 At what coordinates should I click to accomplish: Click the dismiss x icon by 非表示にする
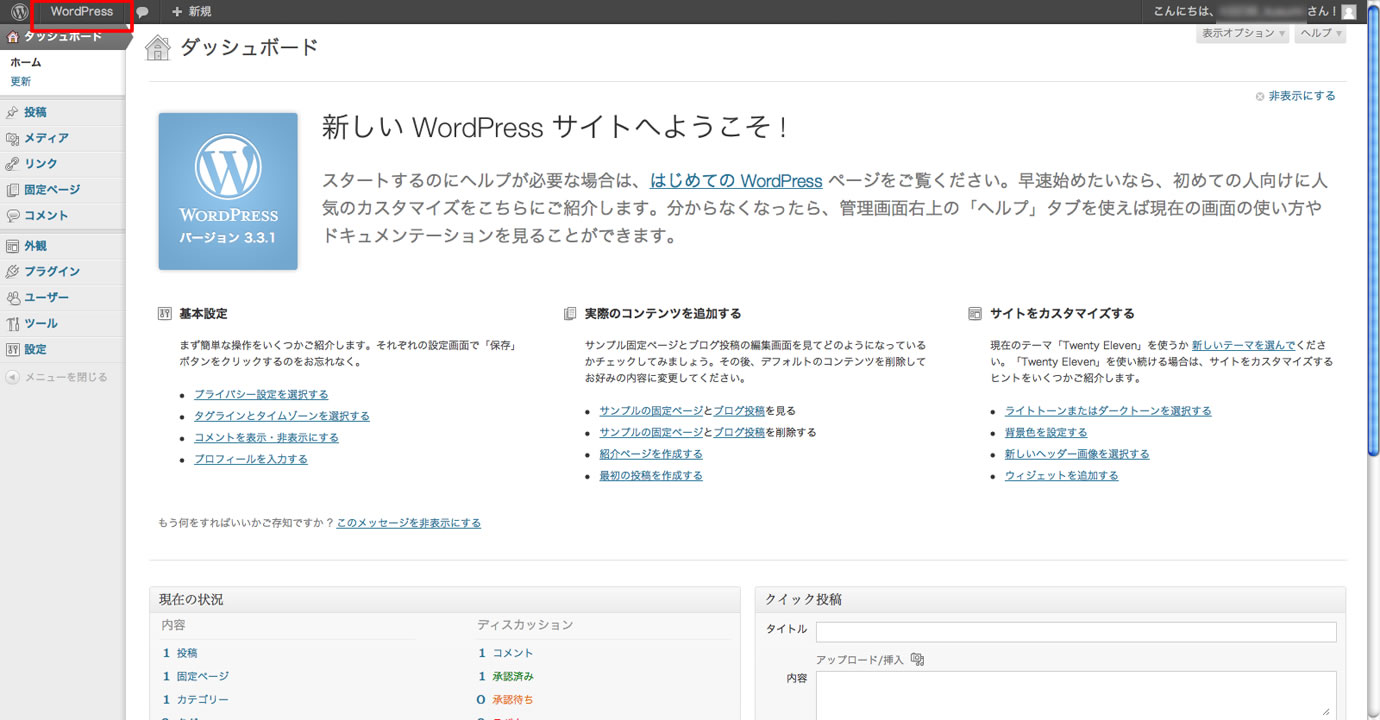1260,97
